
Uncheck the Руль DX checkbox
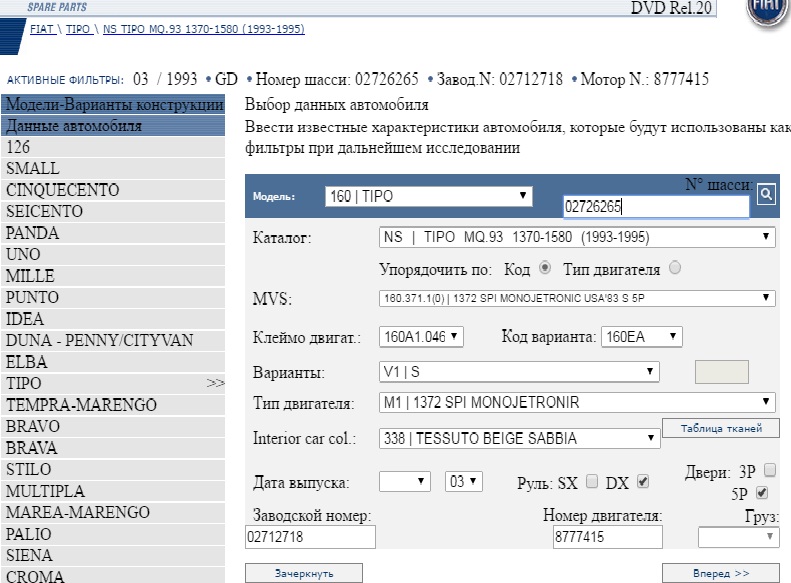pos(642,482)
